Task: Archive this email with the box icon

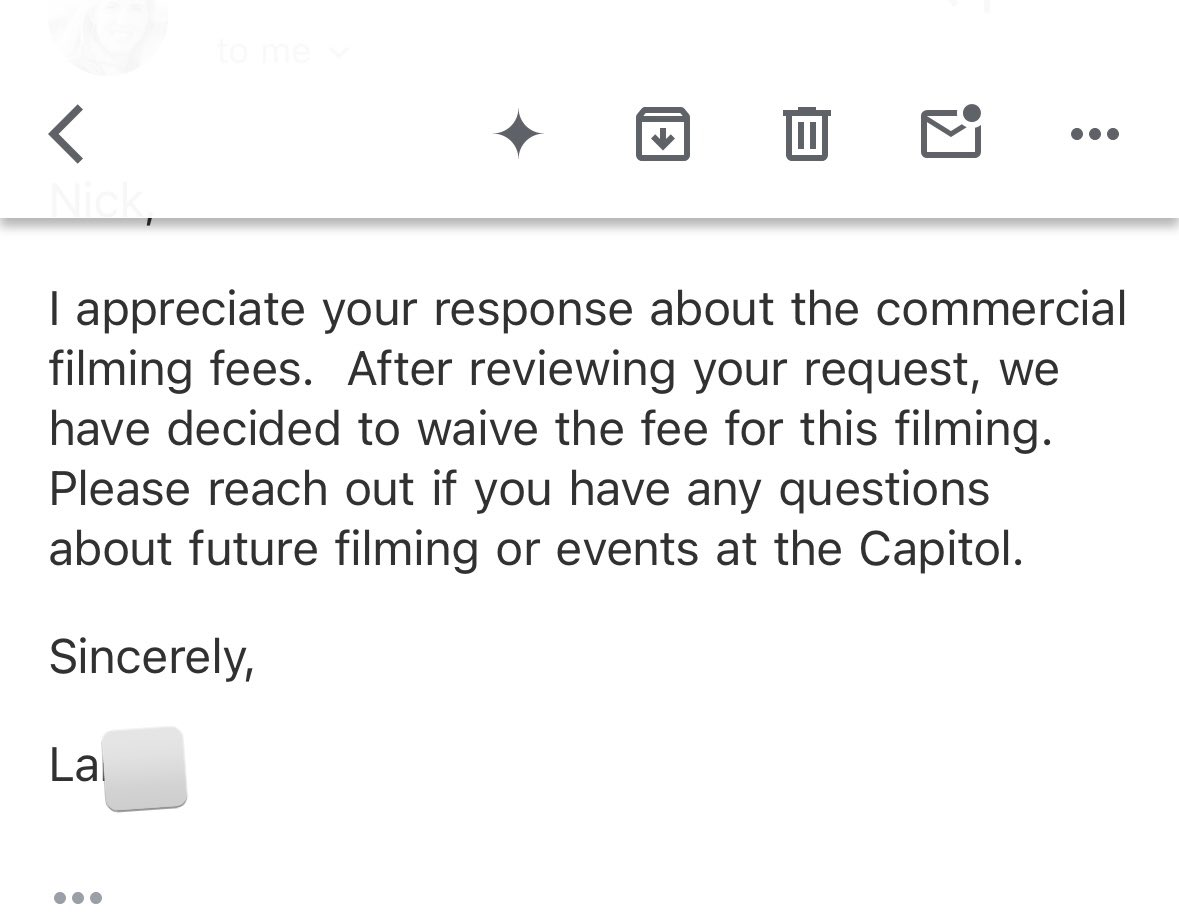Action: [x=662, y=134]
